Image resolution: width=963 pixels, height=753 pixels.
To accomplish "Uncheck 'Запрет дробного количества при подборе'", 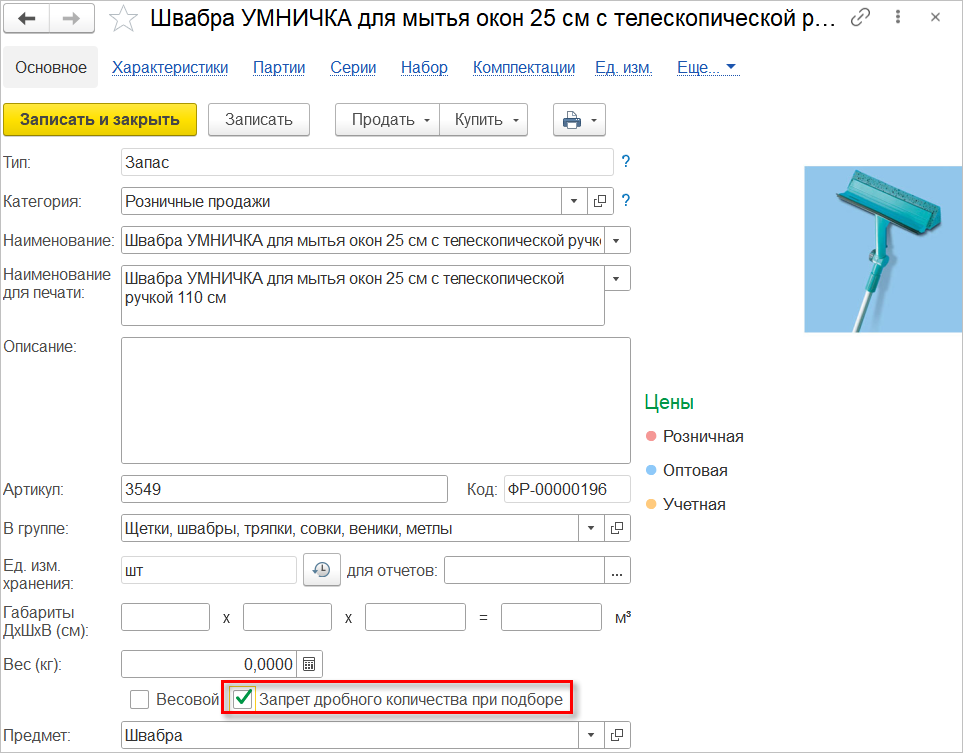I will 243,698.
